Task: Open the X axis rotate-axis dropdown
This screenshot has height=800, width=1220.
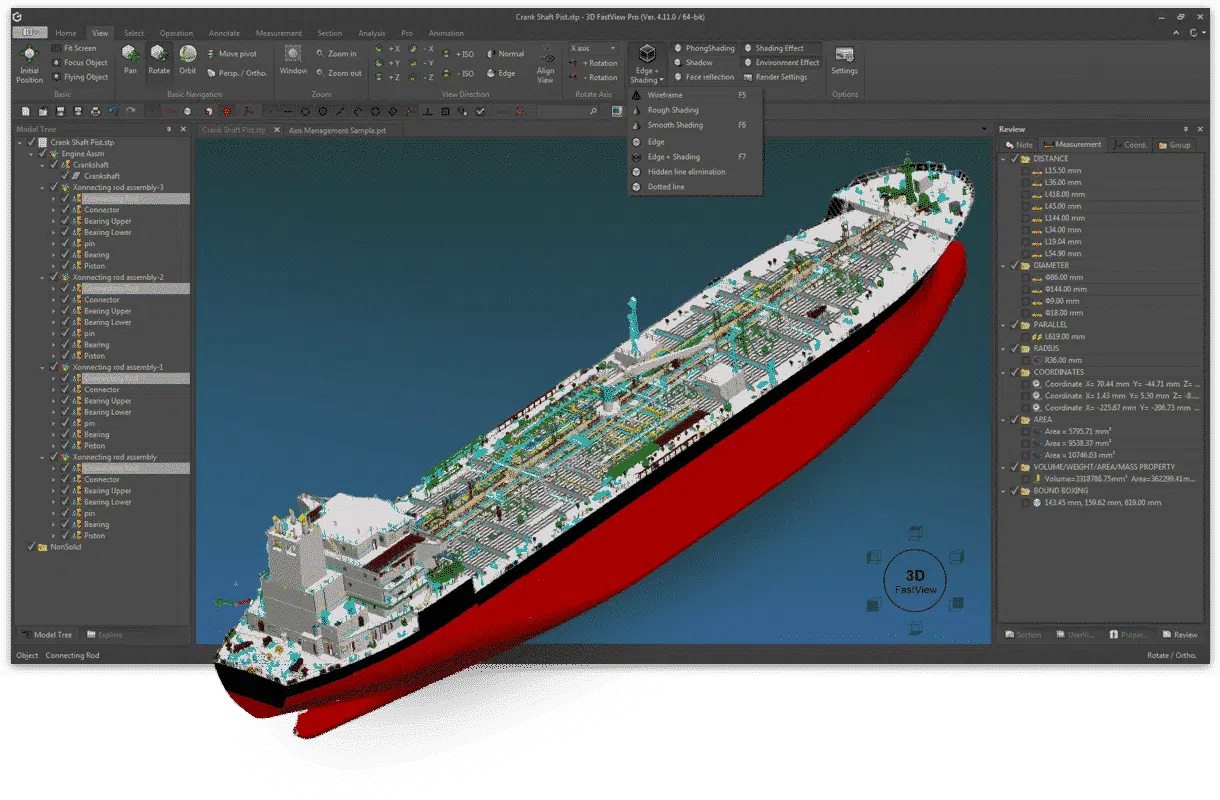Action: click(x=593, y=48)
